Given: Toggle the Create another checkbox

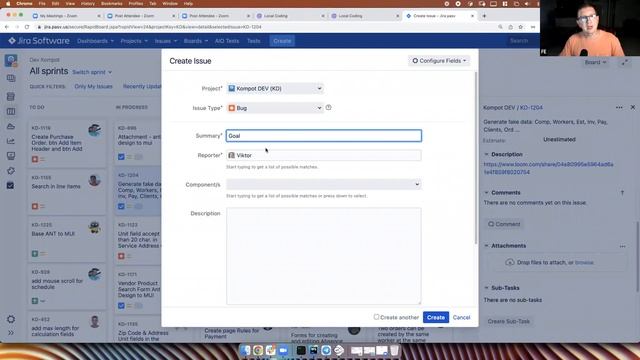Looking at the screenshot, I should pos(376,317).
